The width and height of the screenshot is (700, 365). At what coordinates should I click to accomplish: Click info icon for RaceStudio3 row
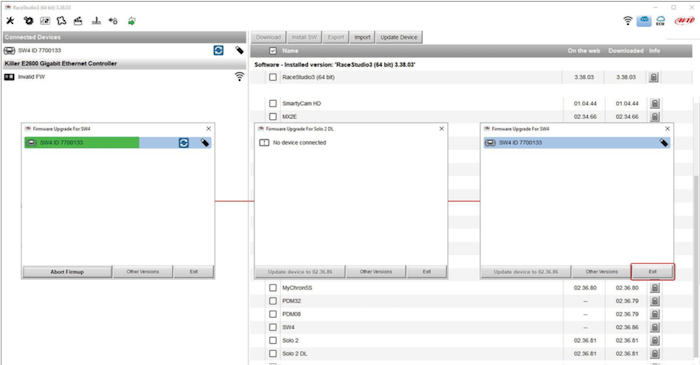[x=654, y=77]
